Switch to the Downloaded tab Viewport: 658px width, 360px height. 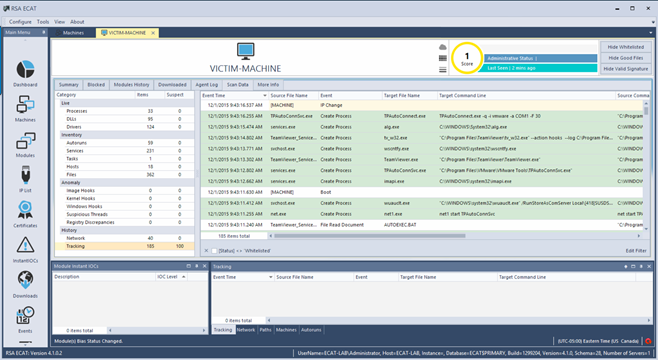(172, 85)
